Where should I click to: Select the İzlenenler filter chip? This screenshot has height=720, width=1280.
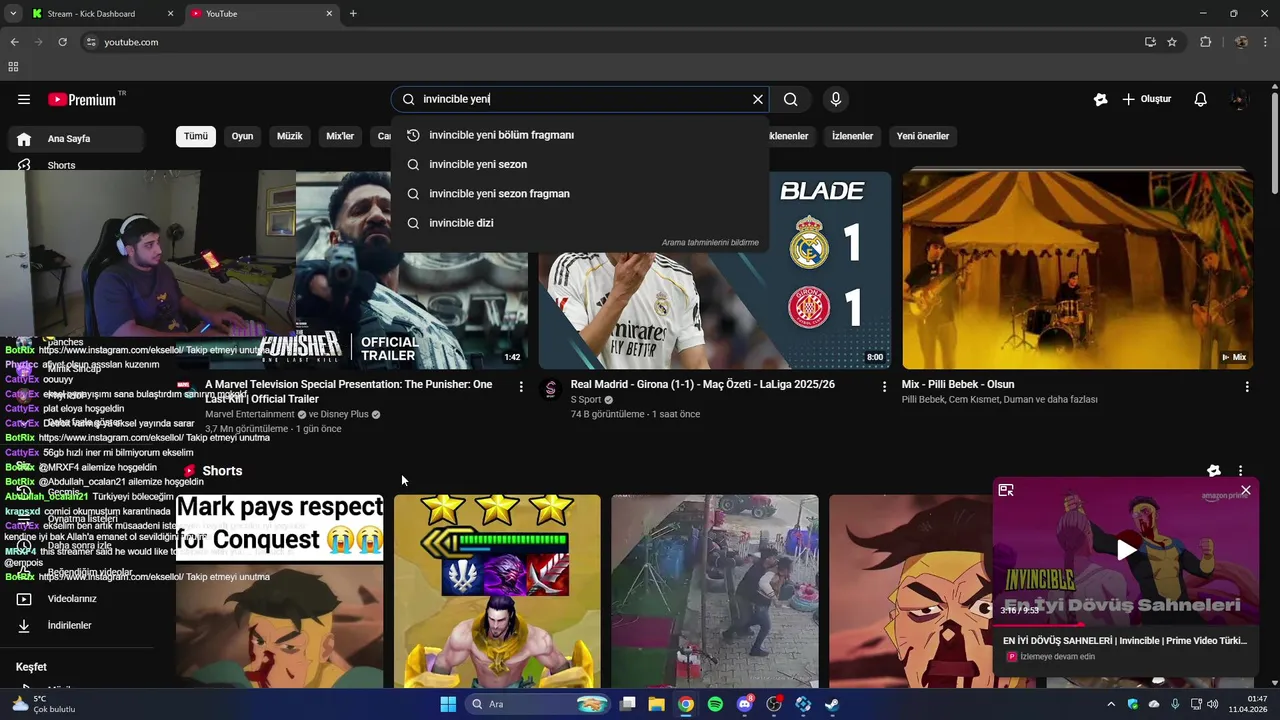(852, 136)
